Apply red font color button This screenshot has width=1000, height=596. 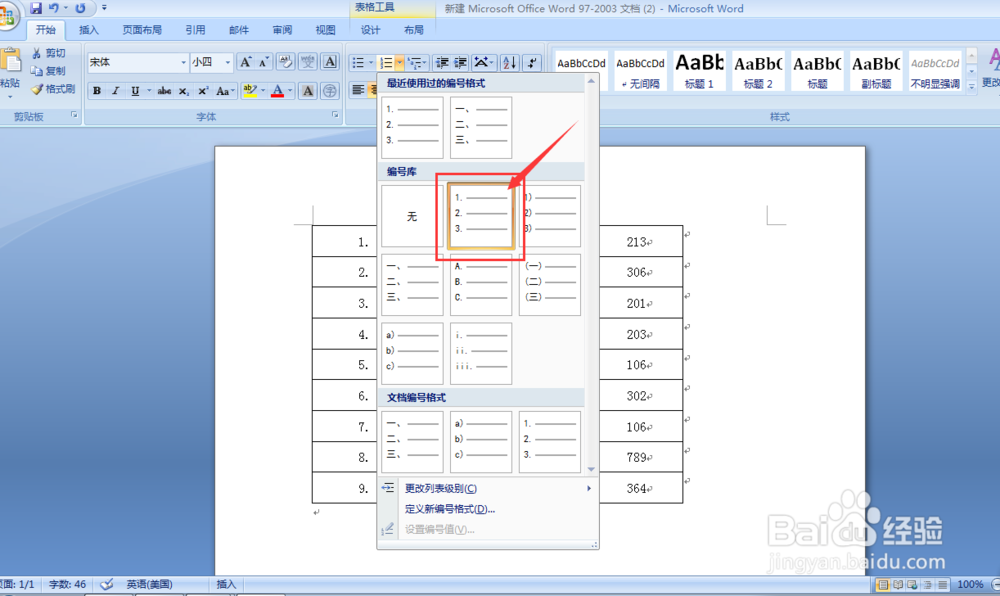click(277, 91)
